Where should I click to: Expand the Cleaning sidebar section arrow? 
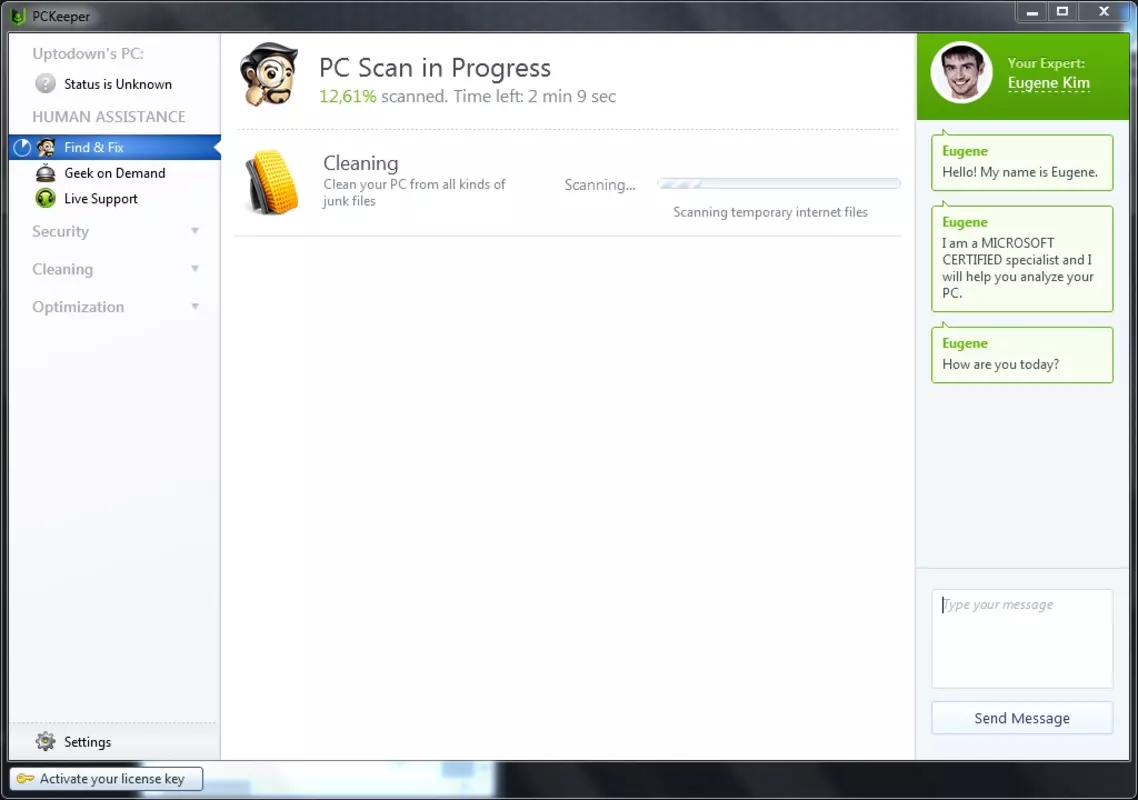point(195,269)
